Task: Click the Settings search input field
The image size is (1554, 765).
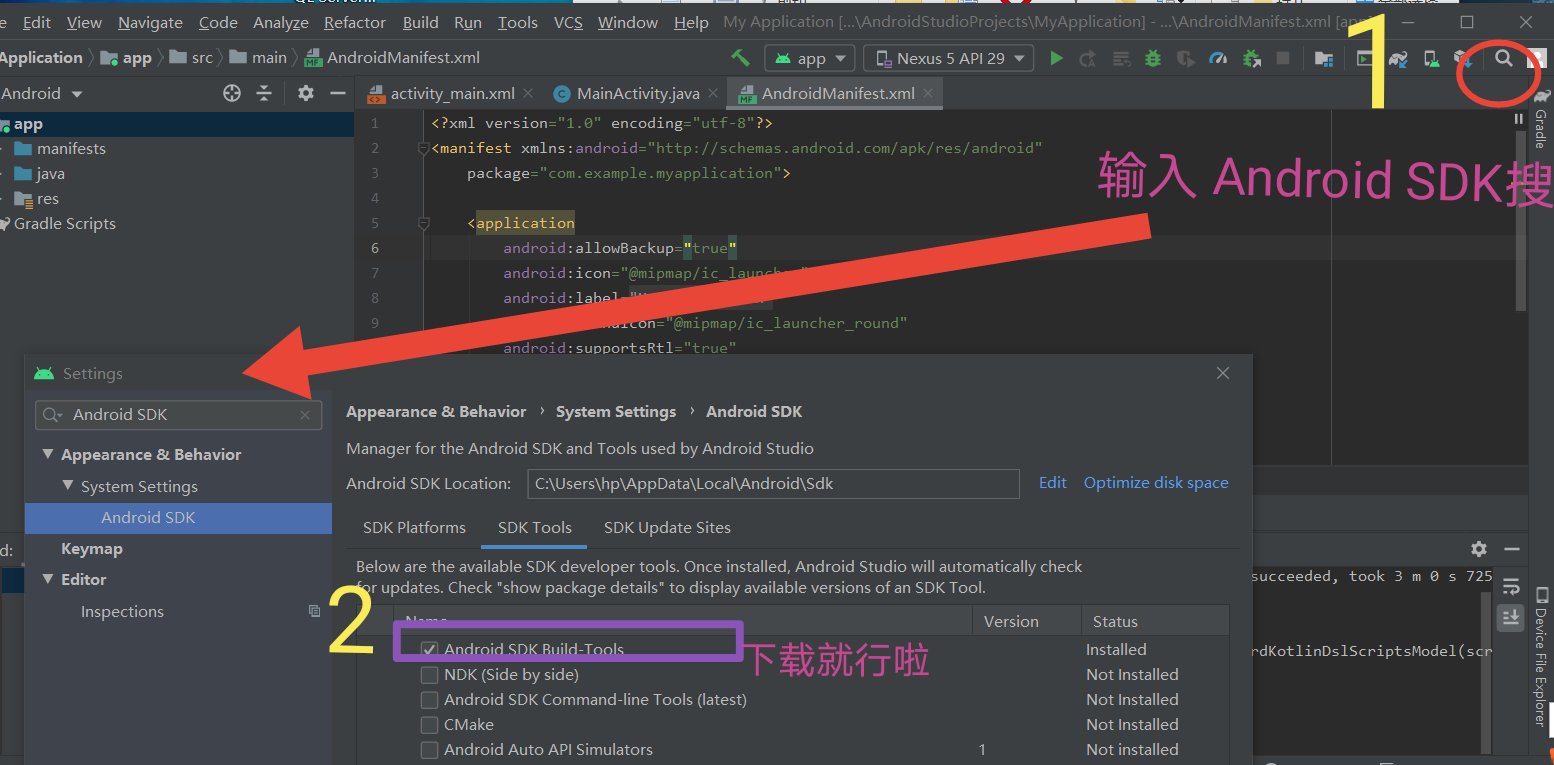Action: click(x=178, y=415)
